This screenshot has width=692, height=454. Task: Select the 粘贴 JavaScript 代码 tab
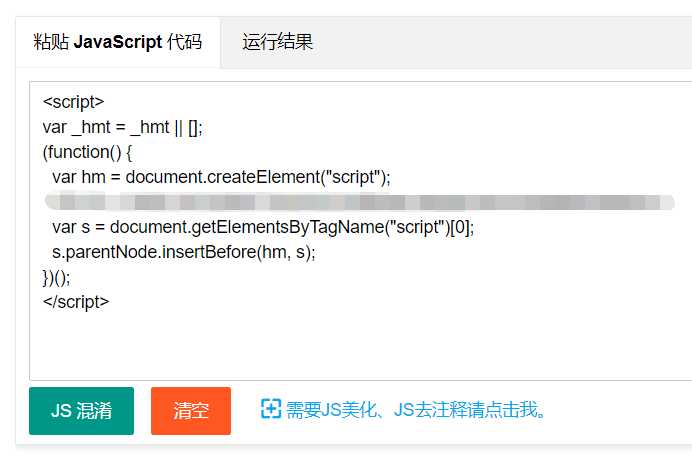117,42
